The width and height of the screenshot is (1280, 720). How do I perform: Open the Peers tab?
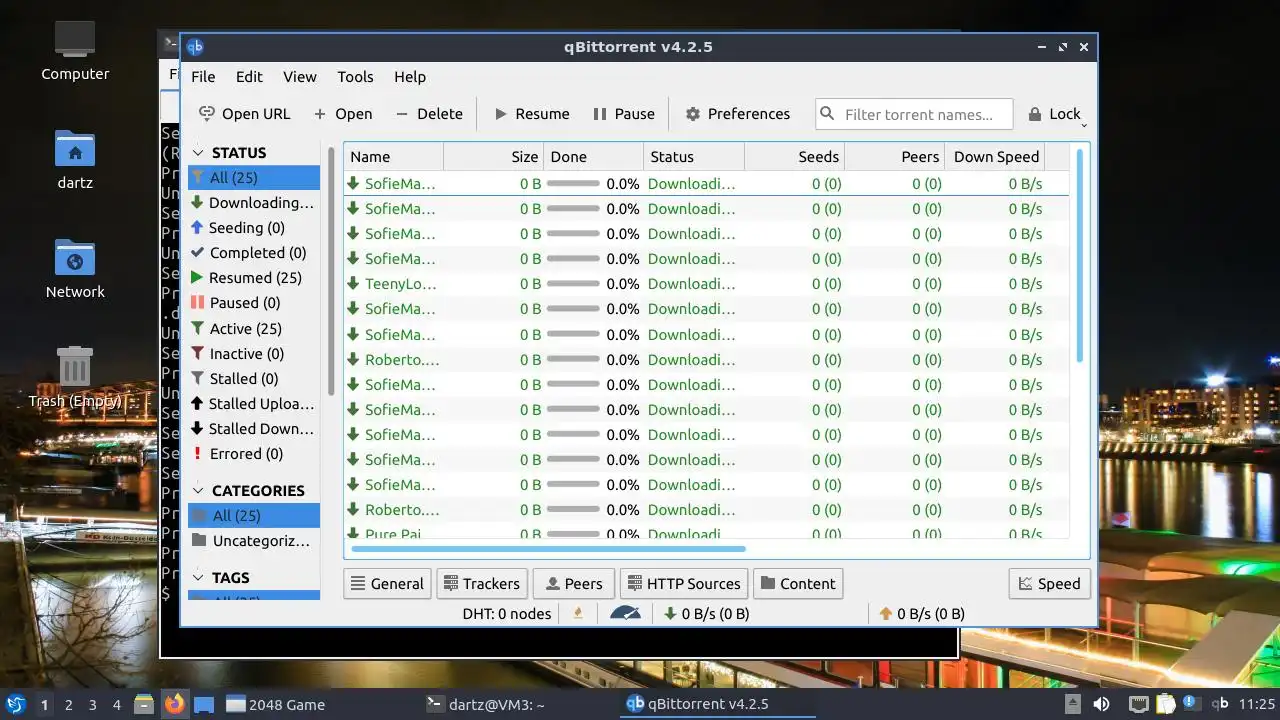coord(574,584)
